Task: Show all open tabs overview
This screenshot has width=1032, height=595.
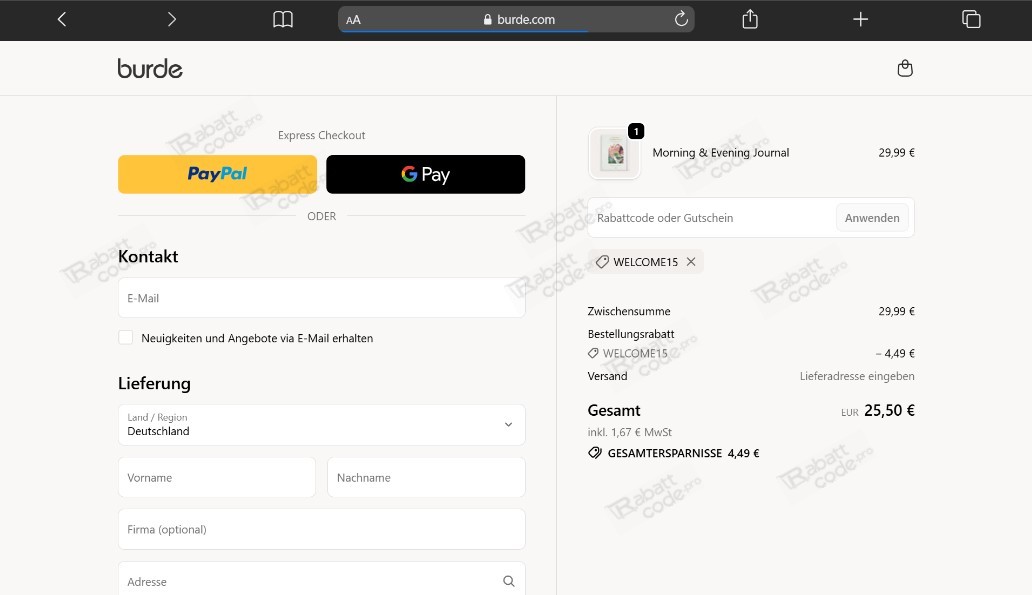Action: (971, 19)
